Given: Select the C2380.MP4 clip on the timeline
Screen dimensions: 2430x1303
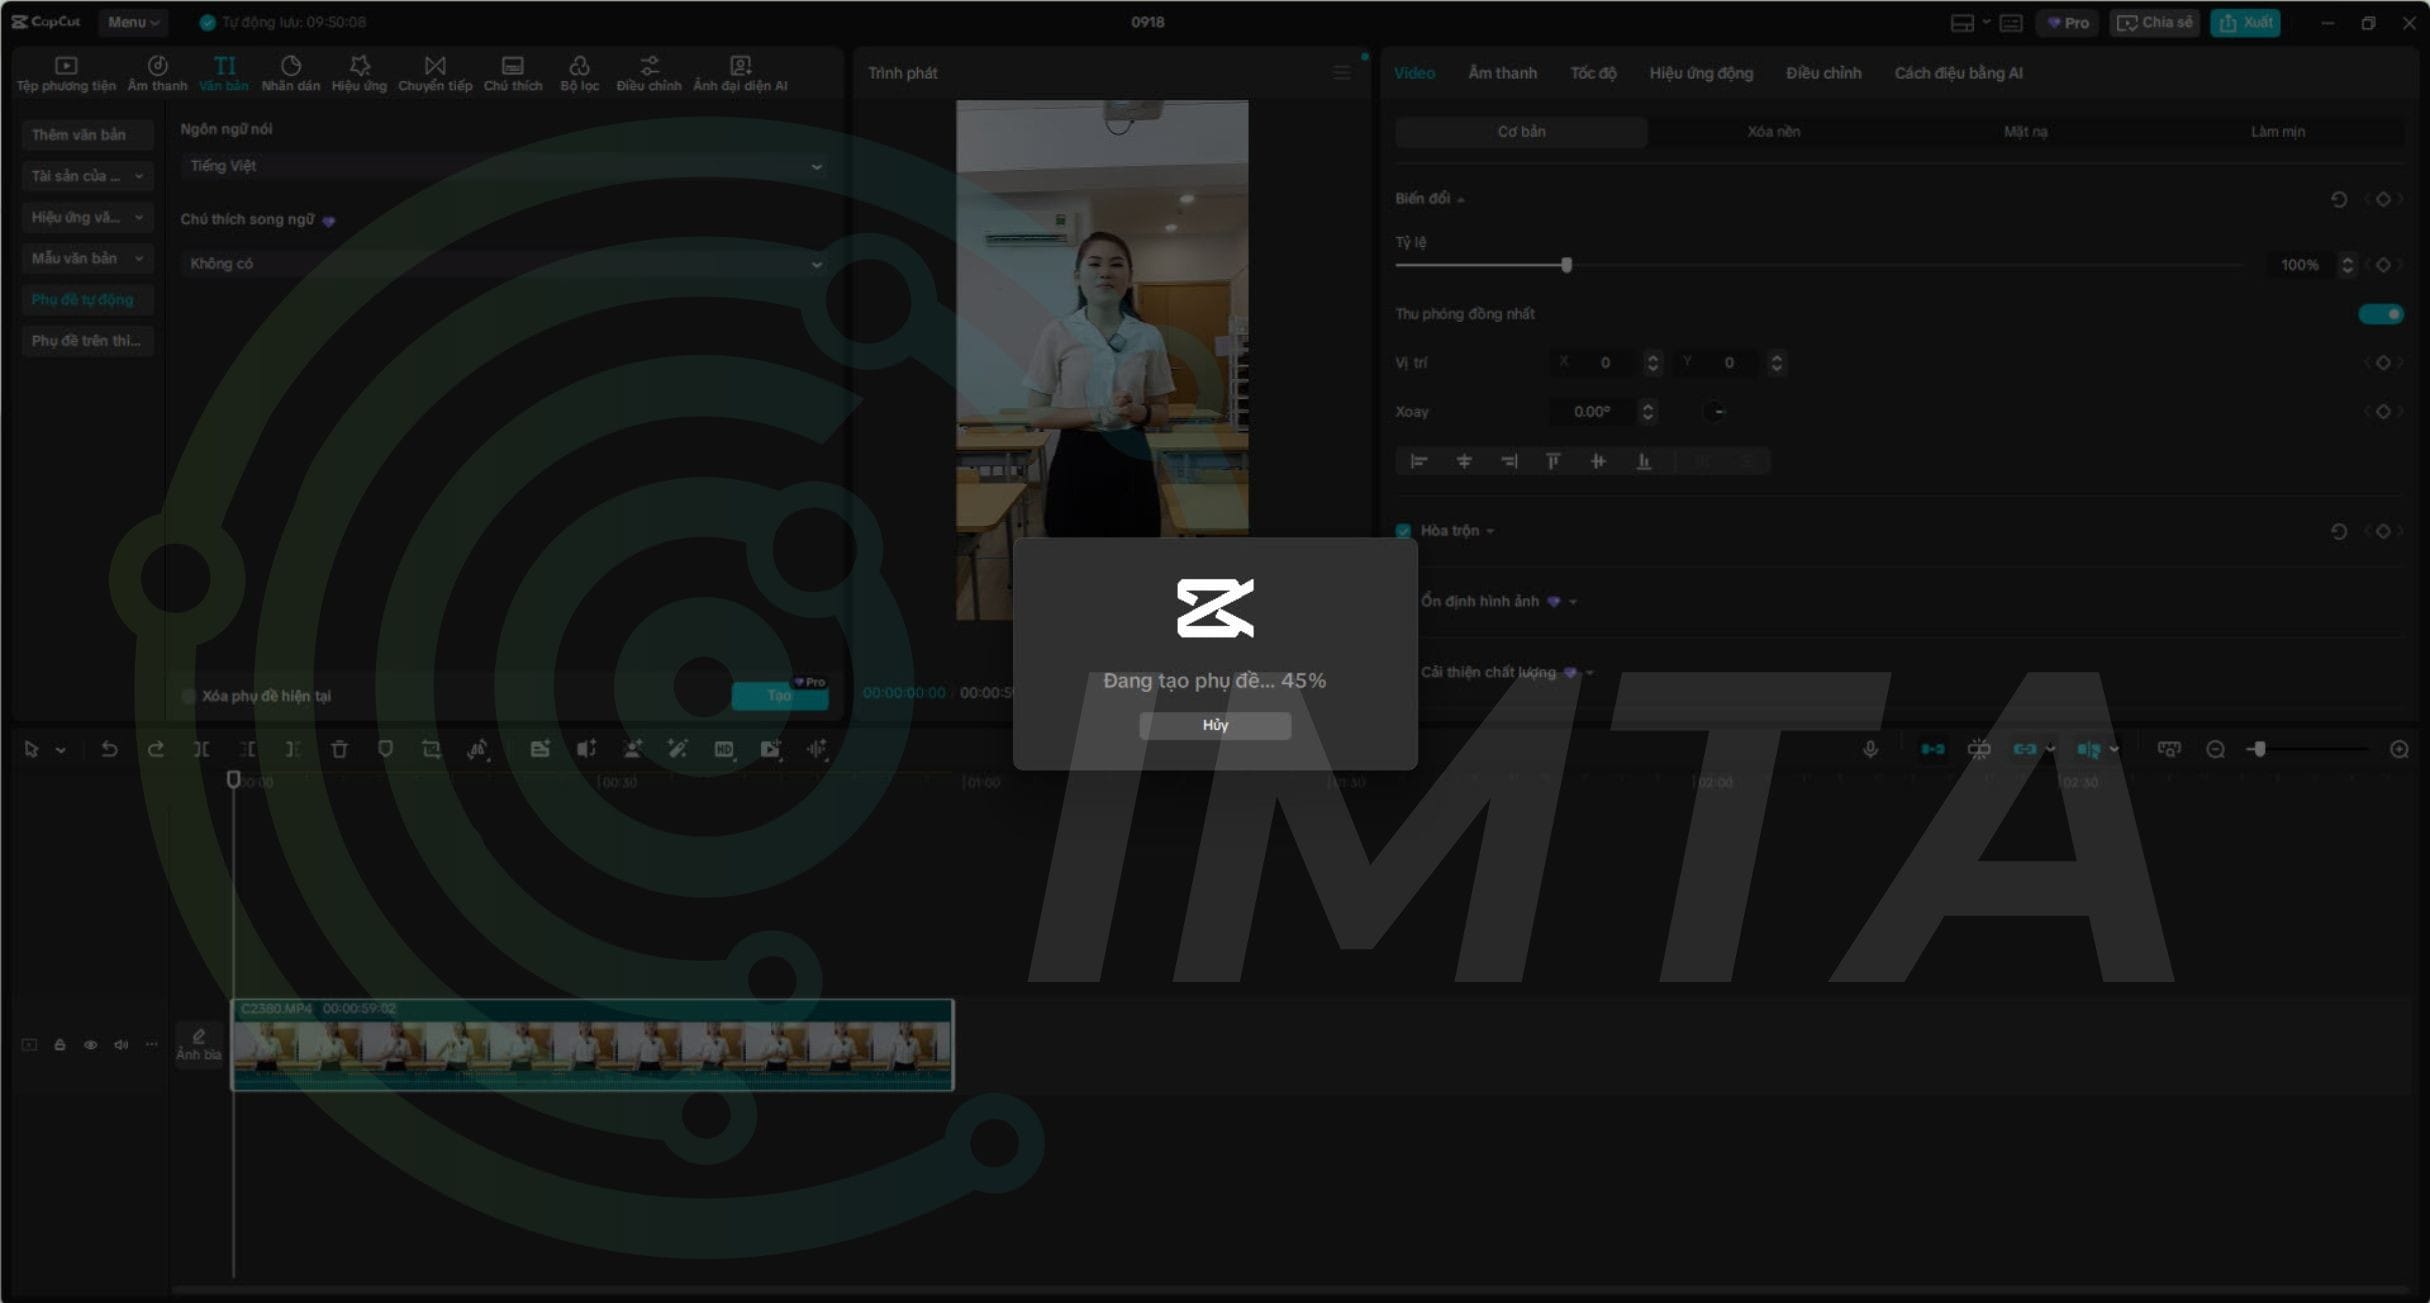Looking at the screenshot, I should [592, 1045].
